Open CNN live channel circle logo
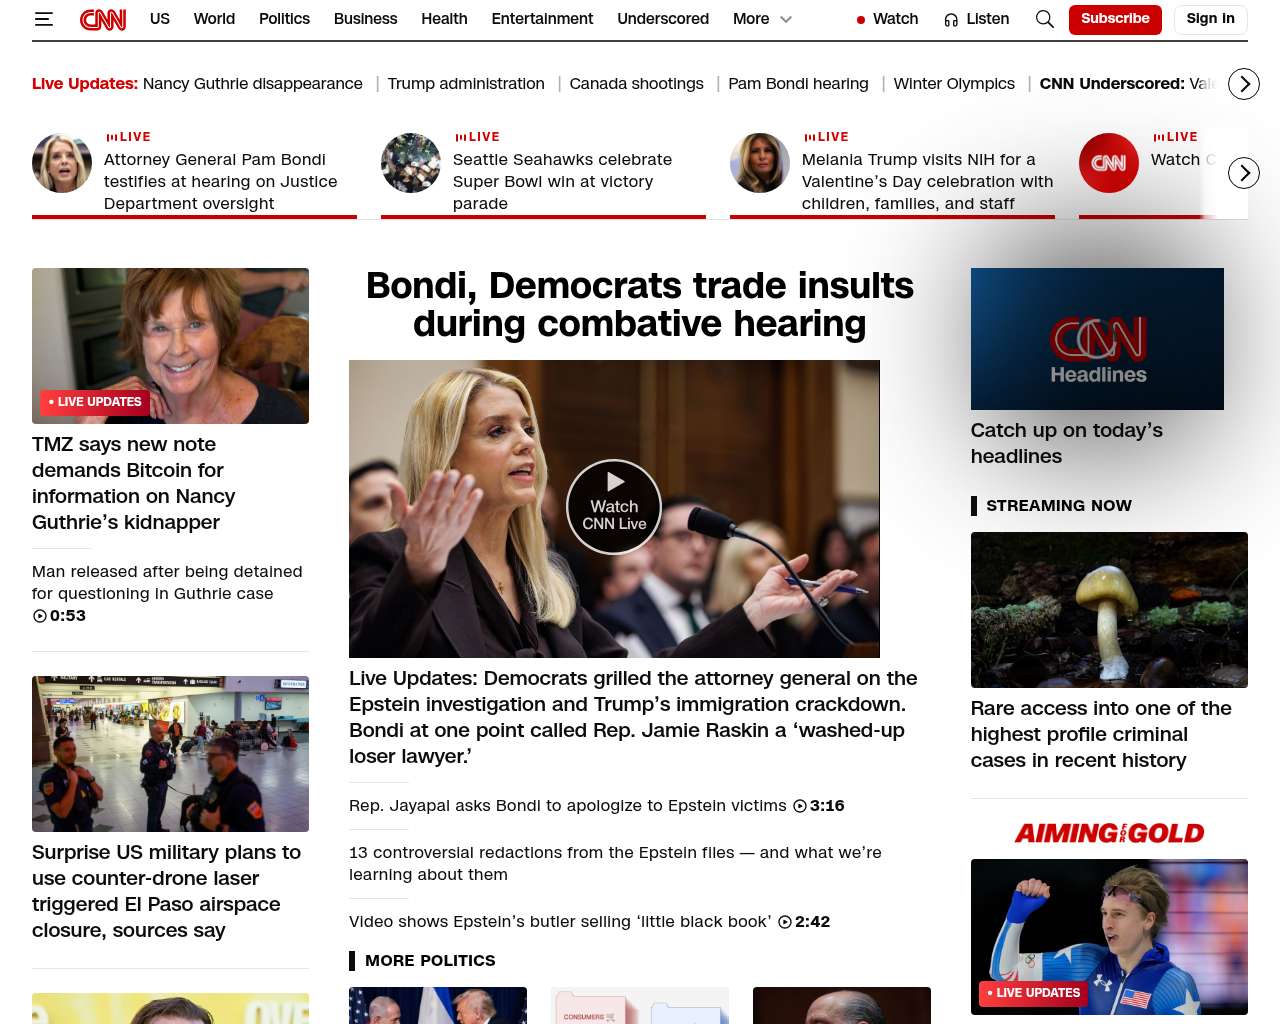This screenshot has height=1024, width=1280. (1108, 163)
